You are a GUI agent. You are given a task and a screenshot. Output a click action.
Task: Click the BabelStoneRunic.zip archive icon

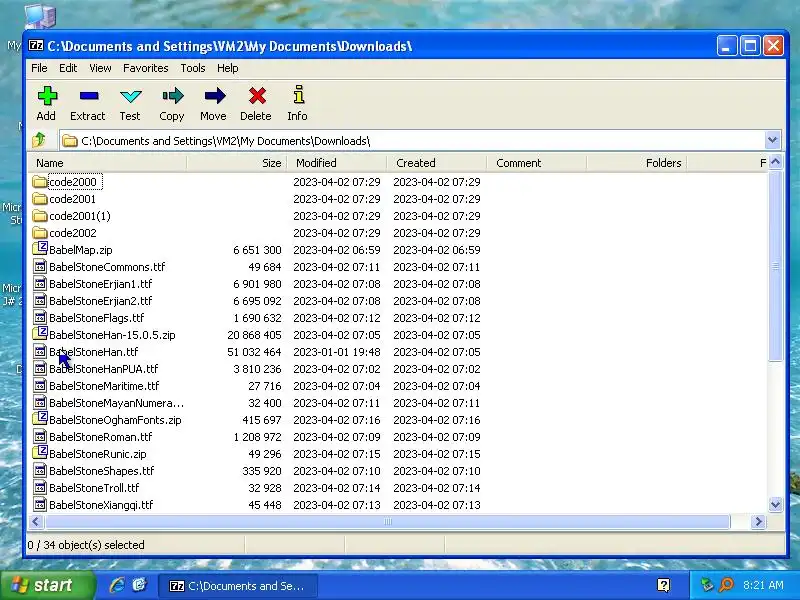39,453
